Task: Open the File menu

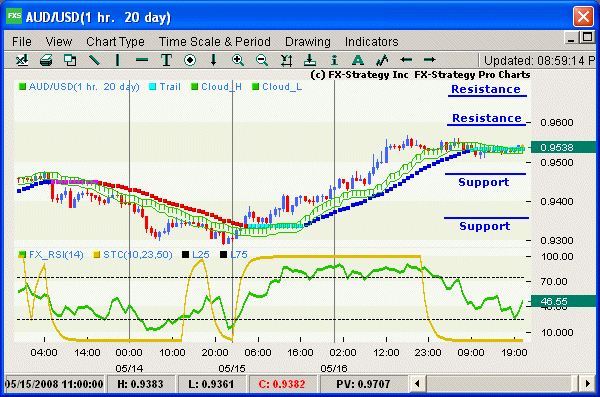Action: tap(22, 41)
